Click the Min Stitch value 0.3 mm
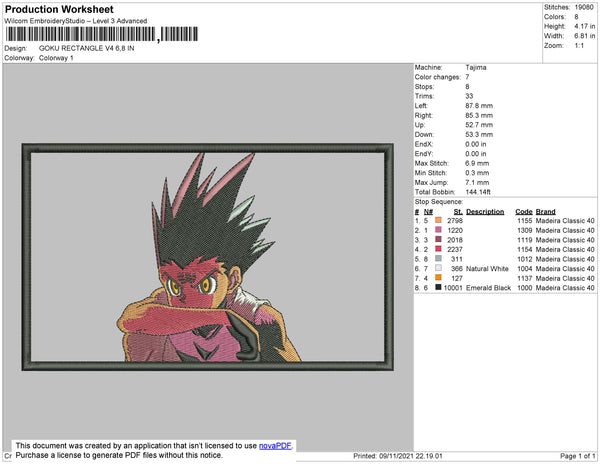600x464 pixels. [x=477, y=173]
